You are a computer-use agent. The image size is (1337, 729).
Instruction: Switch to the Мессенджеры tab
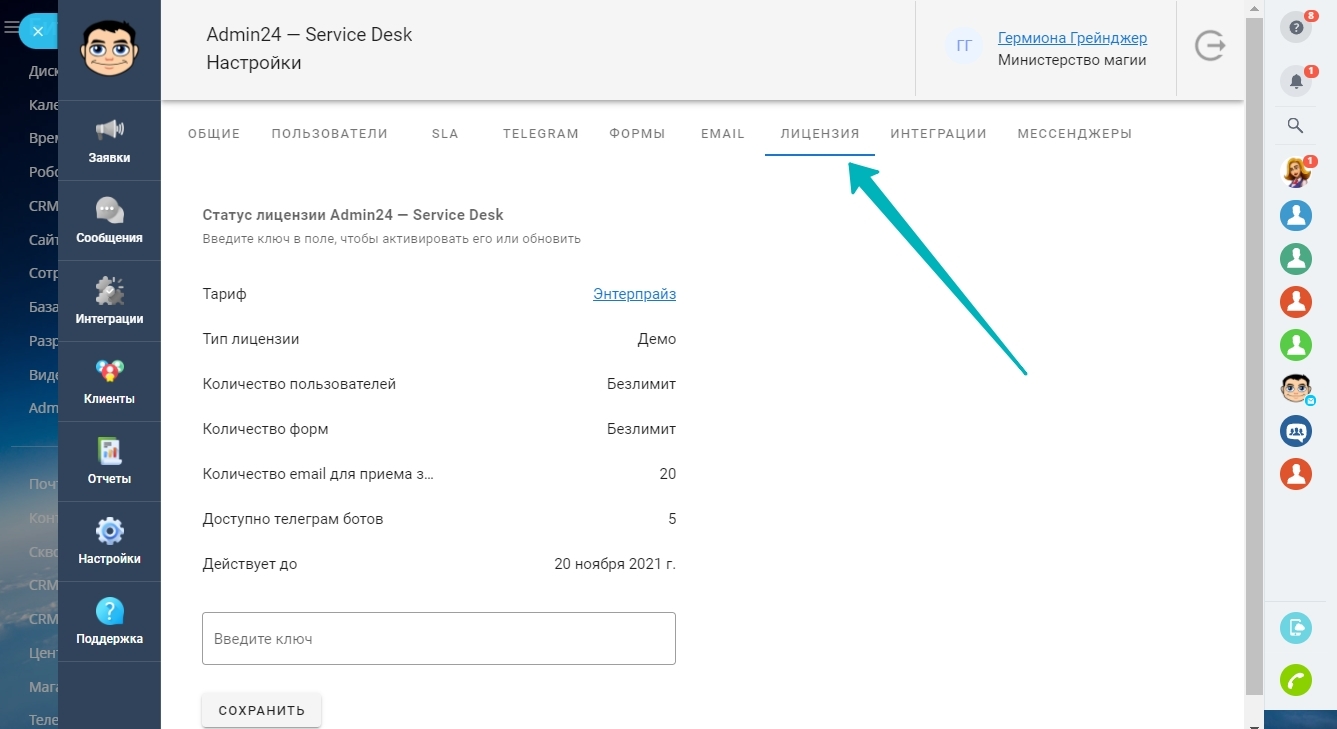click(1075, 134)
